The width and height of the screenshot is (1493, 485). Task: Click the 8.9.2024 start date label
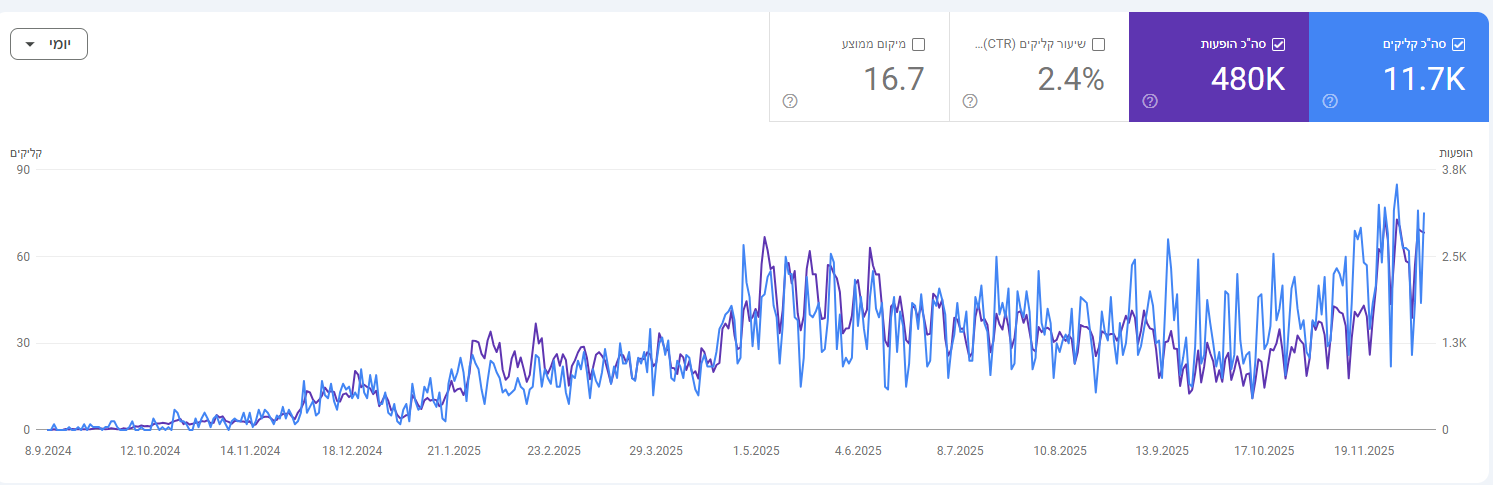(48, 451)
